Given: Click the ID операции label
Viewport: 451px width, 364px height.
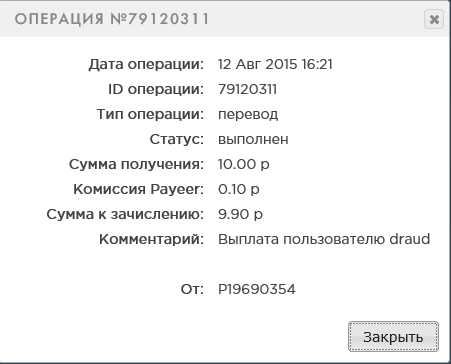Looking at the screenshot, I should tap(156, 89).
